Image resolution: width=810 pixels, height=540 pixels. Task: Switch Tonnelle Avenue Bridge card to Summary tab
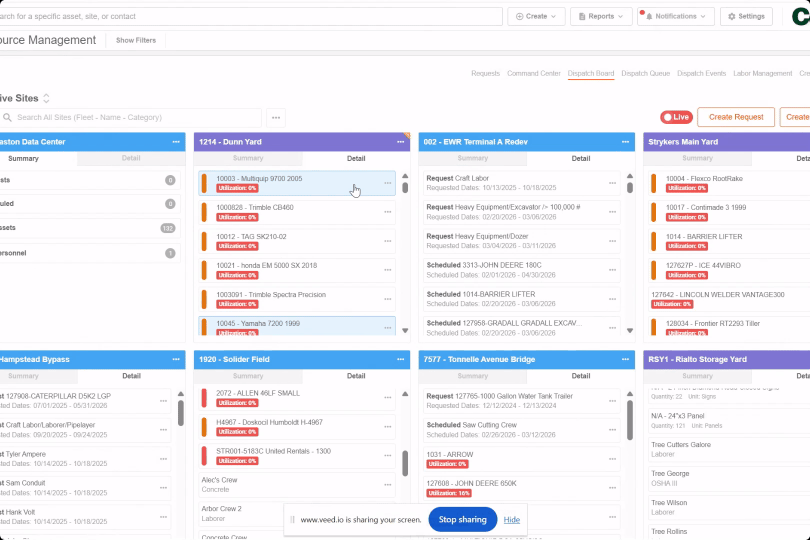click(473, 376)
